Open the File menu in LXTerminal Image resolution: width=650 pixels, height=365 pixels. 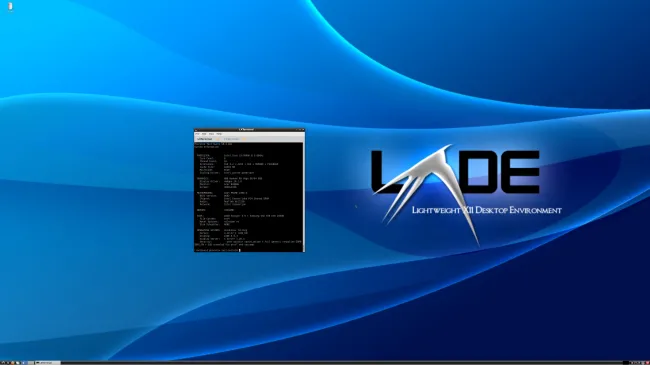pyautogui.click(x=197, y=134)
